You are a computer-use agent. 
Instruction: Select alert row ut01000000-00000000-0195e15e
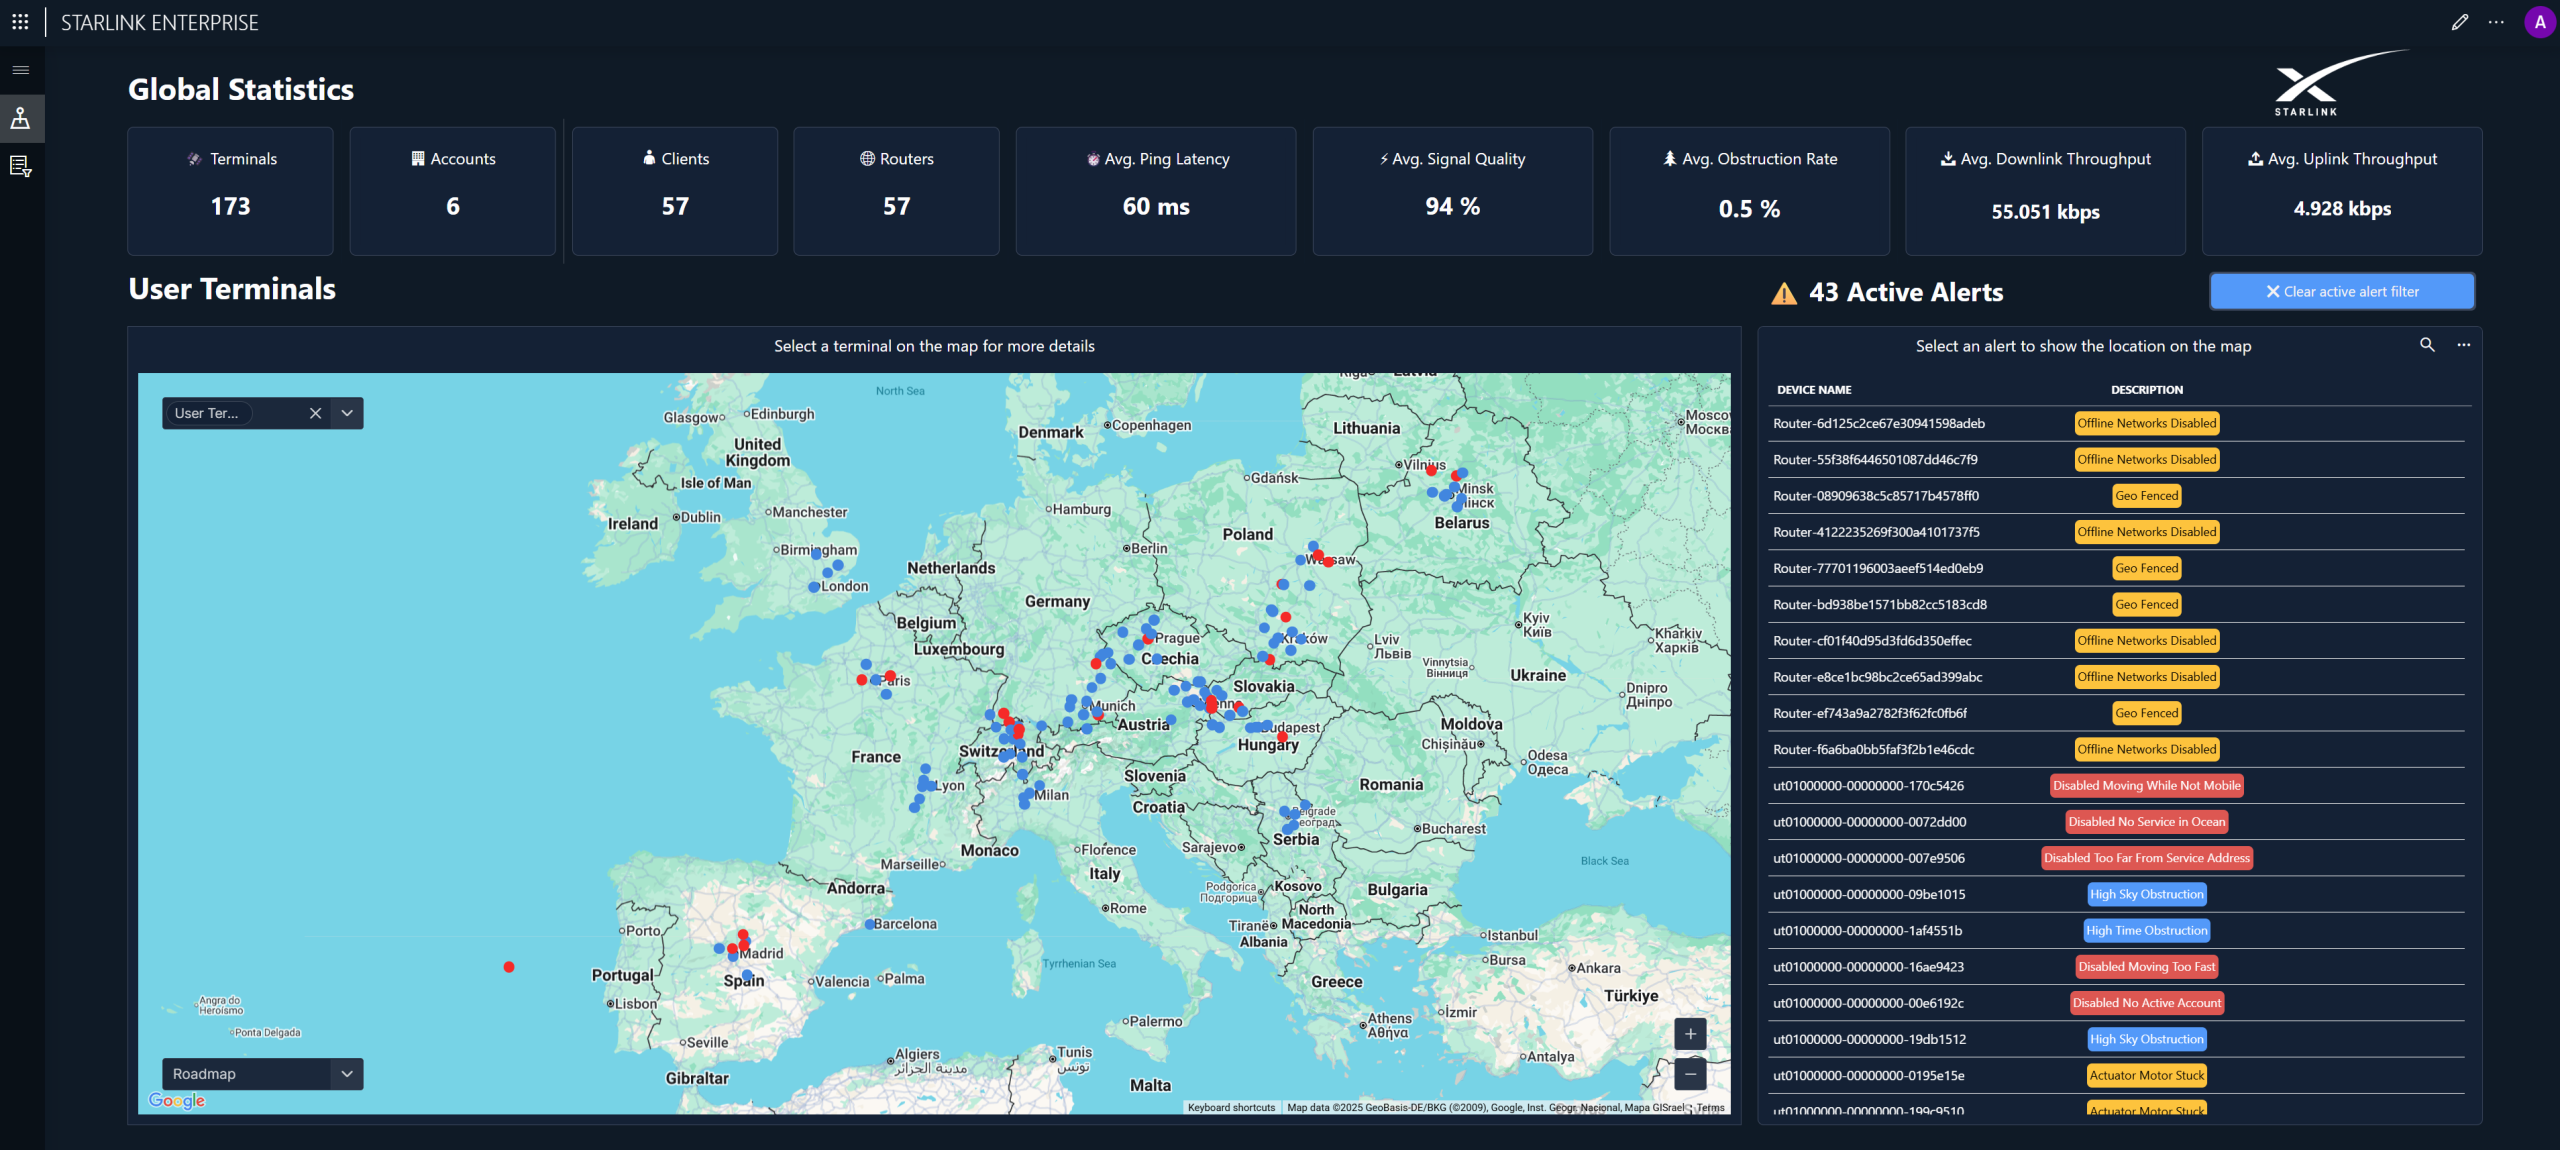tap(2118, 1076)
